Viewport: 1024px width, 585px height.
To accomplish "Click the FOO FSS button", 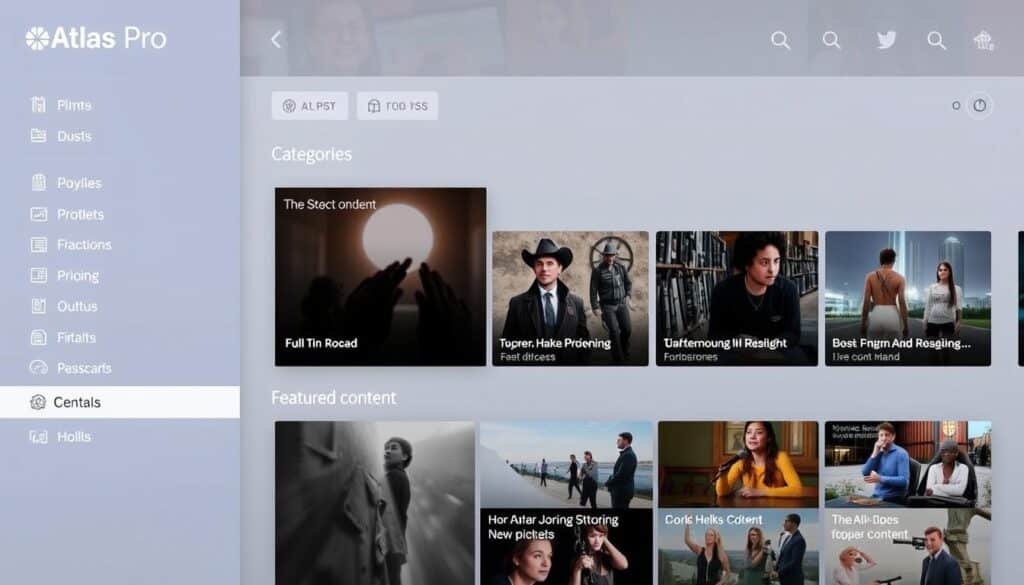I will pyautogui.click(x=397, y=105).
